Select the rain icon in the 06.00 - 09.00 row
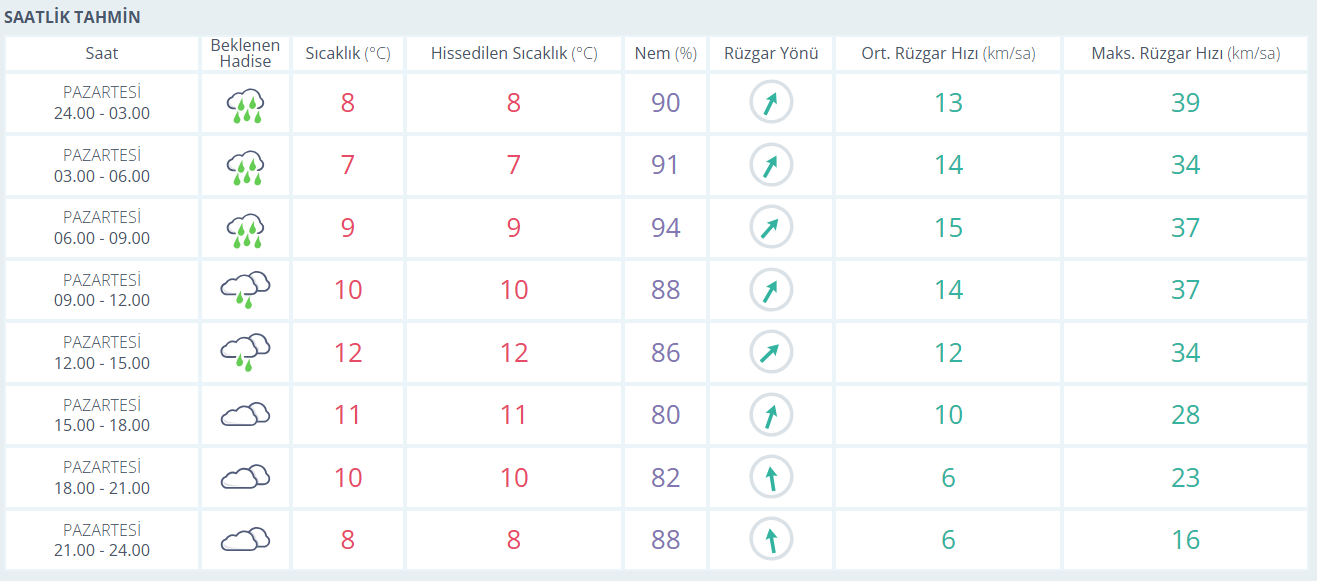1317x581 pixels. [245, 229]
